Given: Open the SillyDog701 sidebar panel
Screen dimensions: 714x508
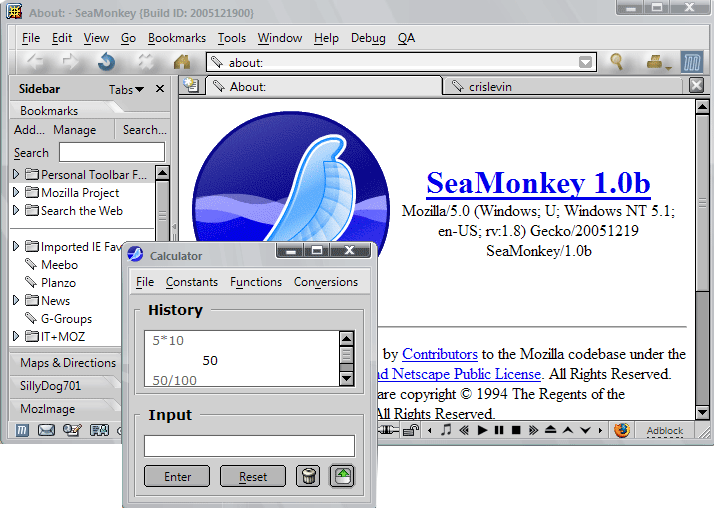Looking at the screenshot, I should click(65, 386).
